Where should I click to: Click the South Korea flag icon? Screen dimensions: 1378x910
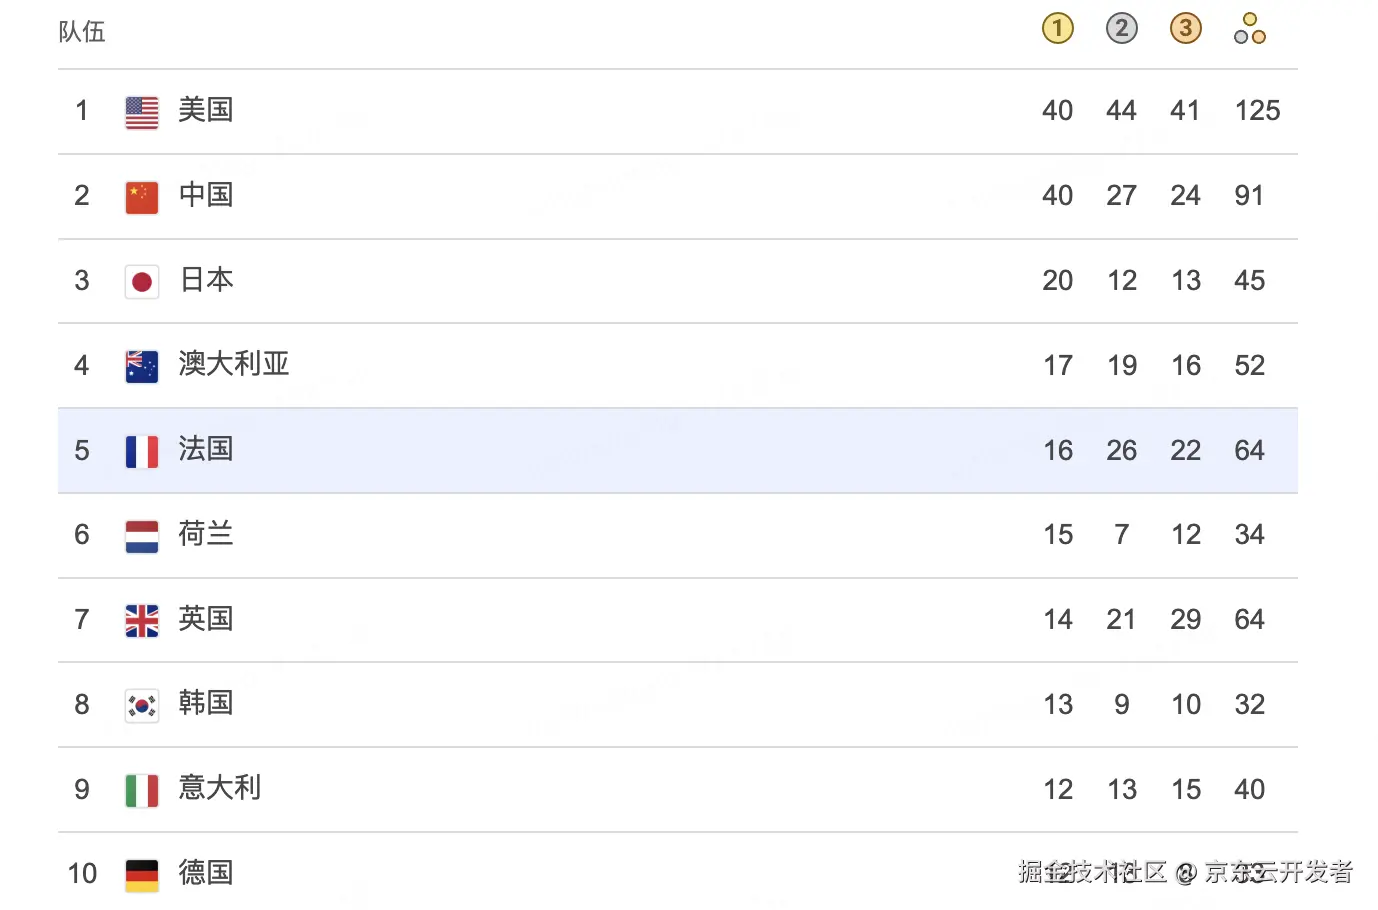pyautogui.click(x=142, y=706)
